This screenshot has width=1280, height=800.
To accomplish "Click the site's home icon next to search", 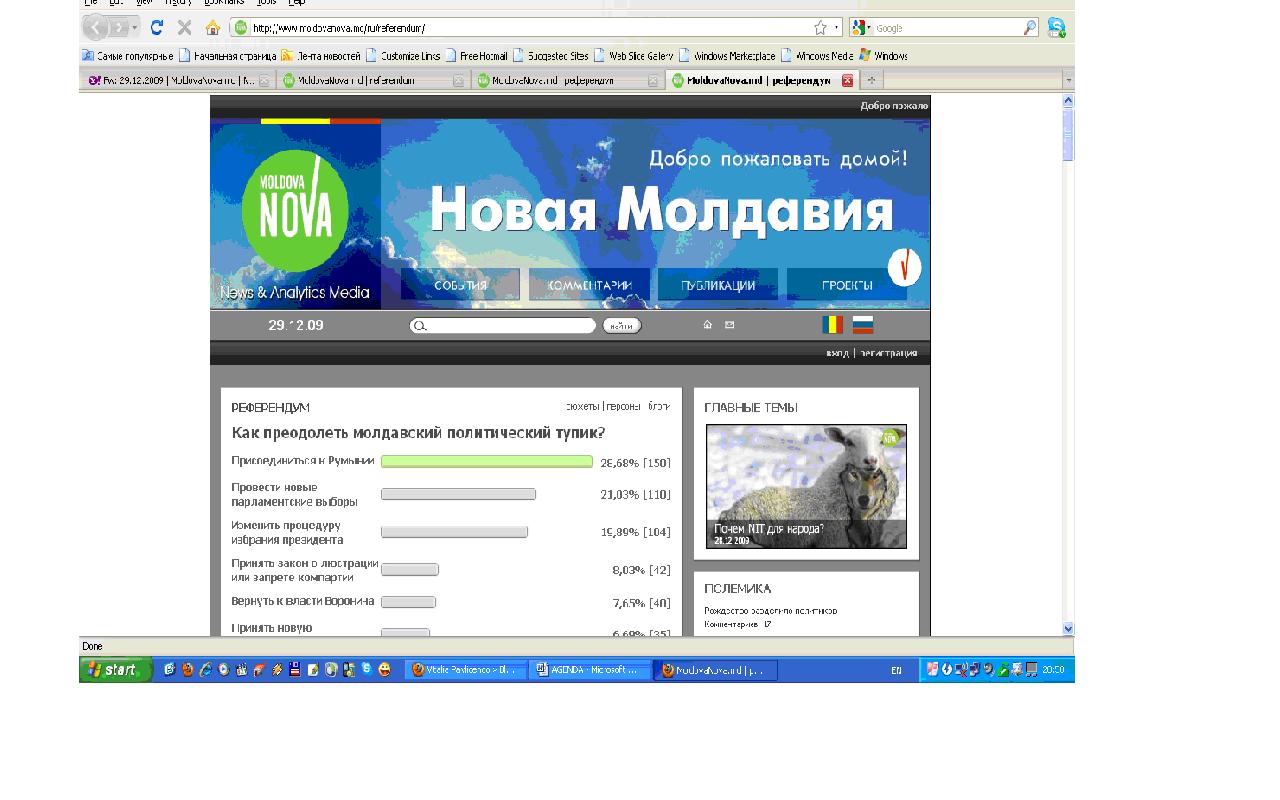I will pyautogui.click(x=708, y=325).
